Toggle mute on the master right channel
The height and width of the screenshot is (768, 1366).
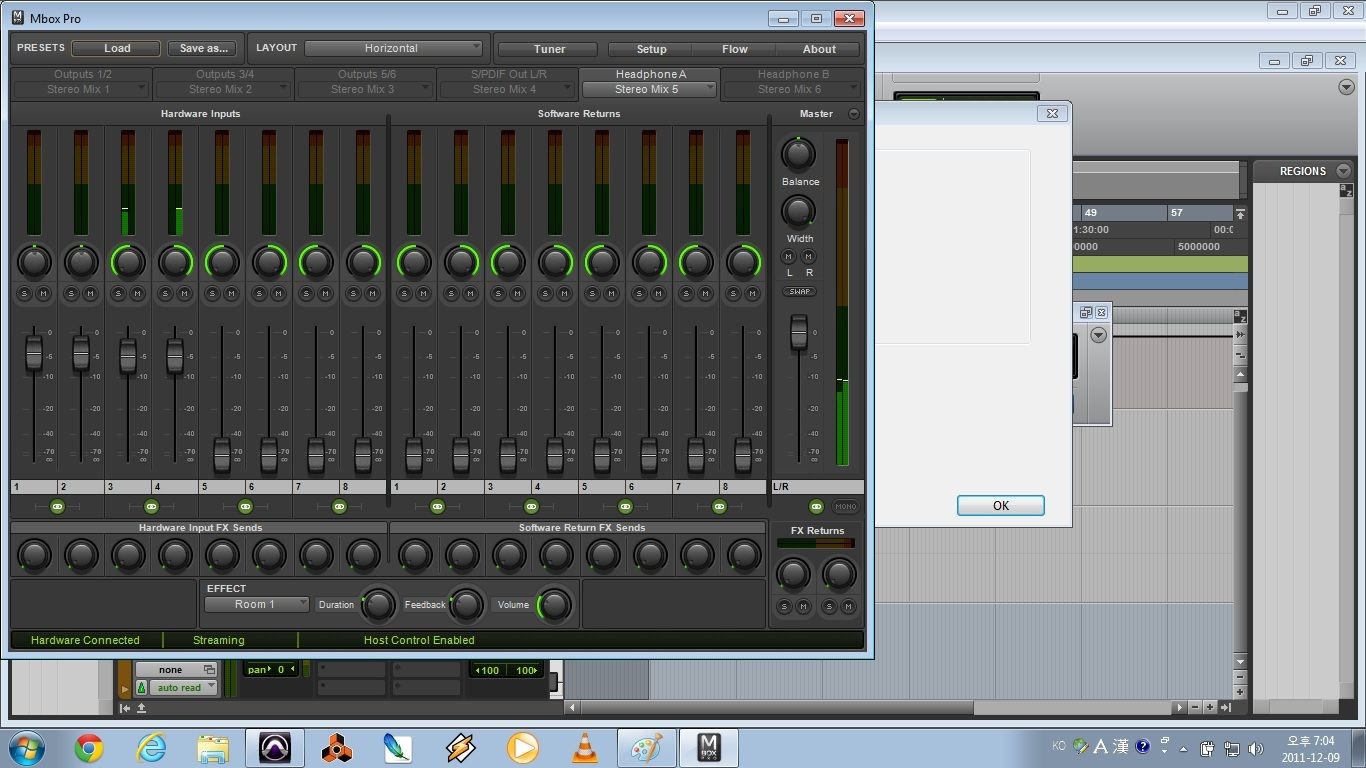click(809, 257)
